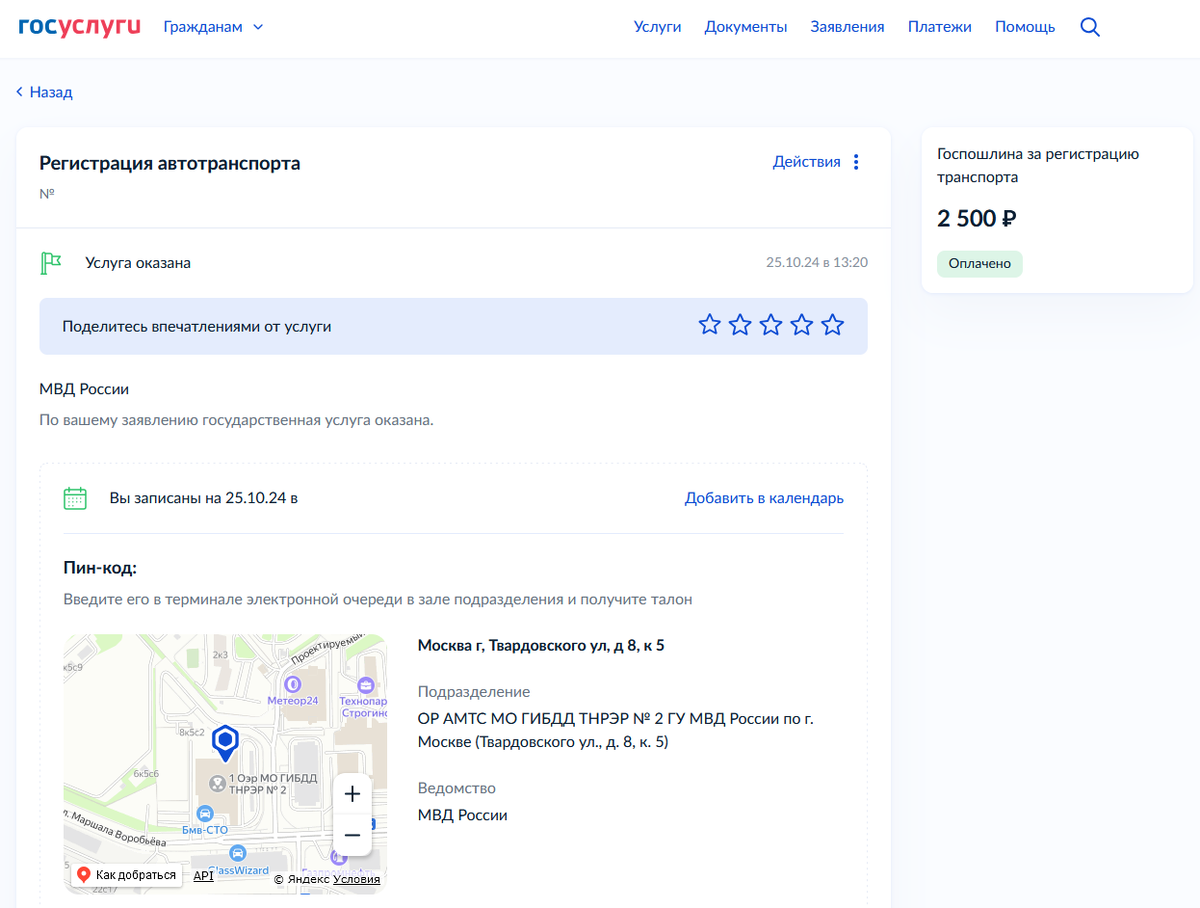The image size is (1200, 908).
Task: Rate the service three stars
Action: (x=771, y=325)
